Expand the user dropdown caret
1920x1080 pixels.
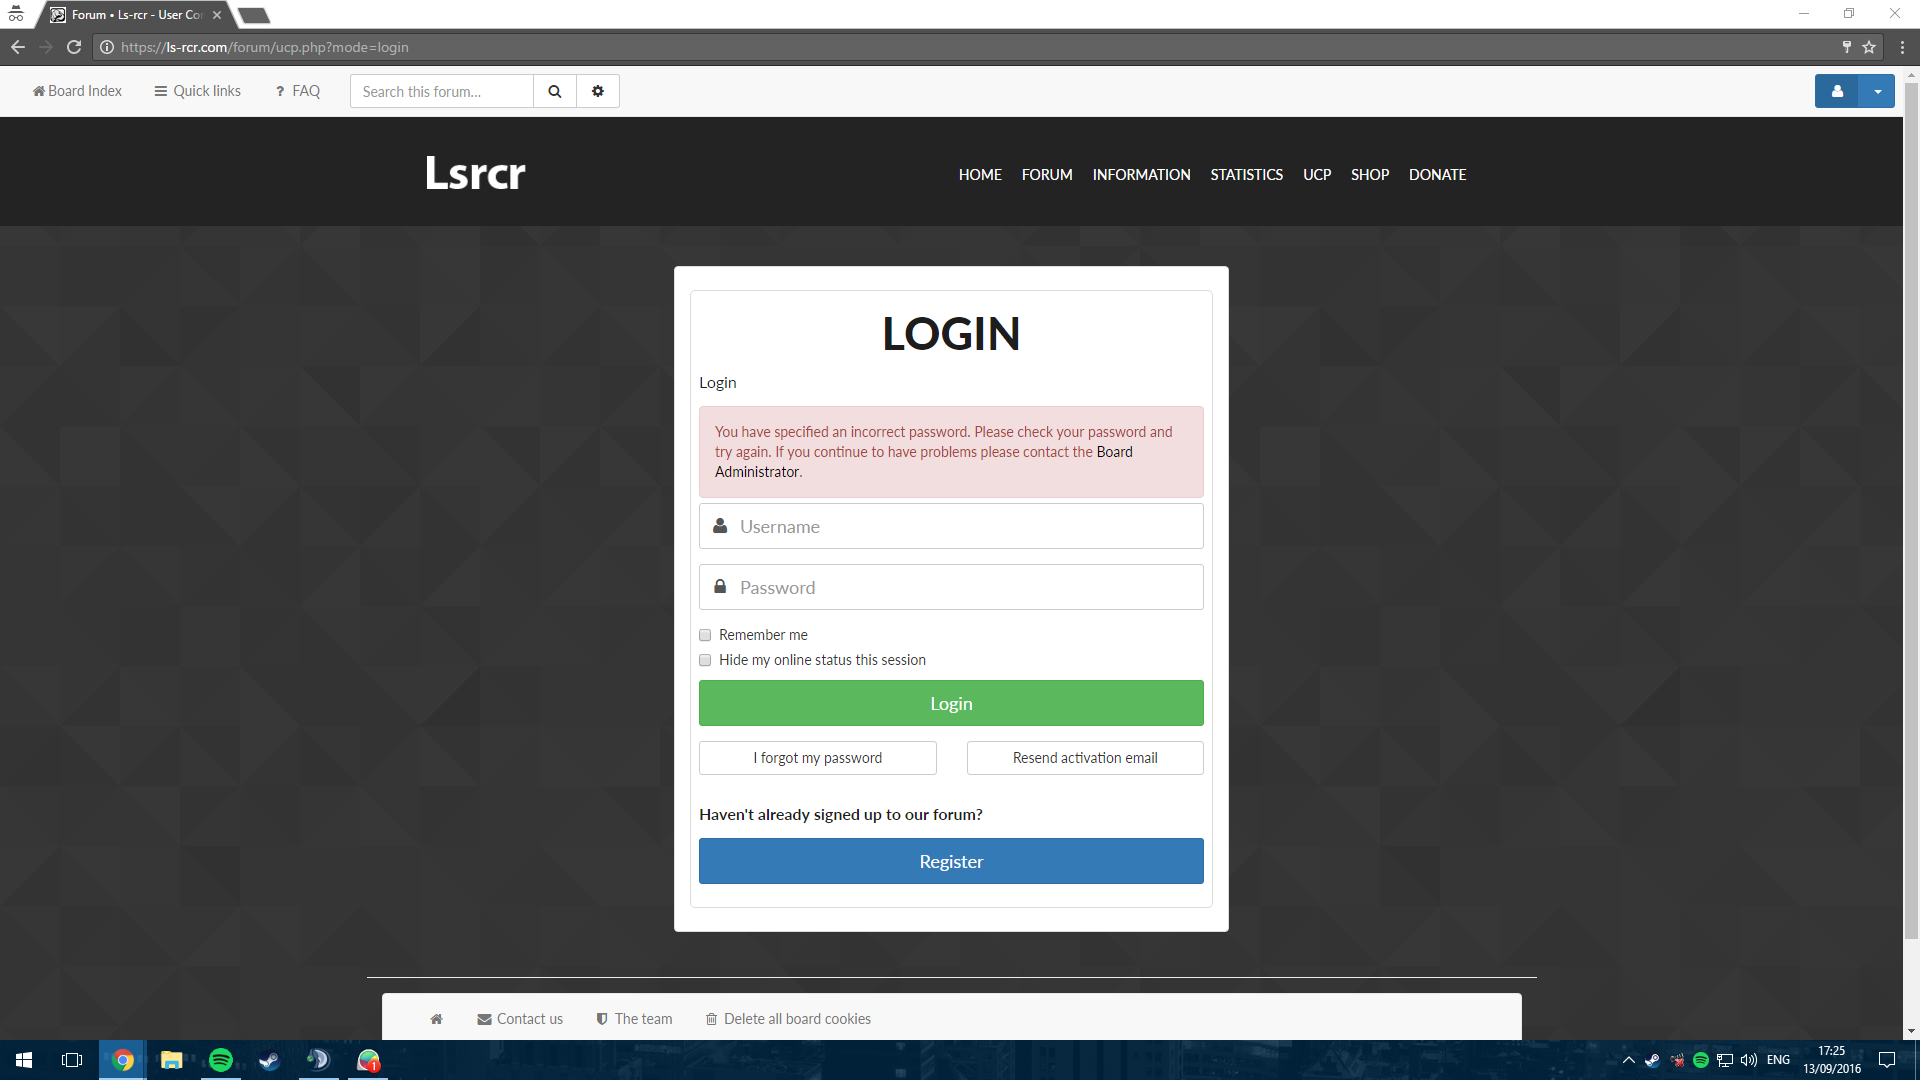pyautogui.click(x=1877, y=91)
